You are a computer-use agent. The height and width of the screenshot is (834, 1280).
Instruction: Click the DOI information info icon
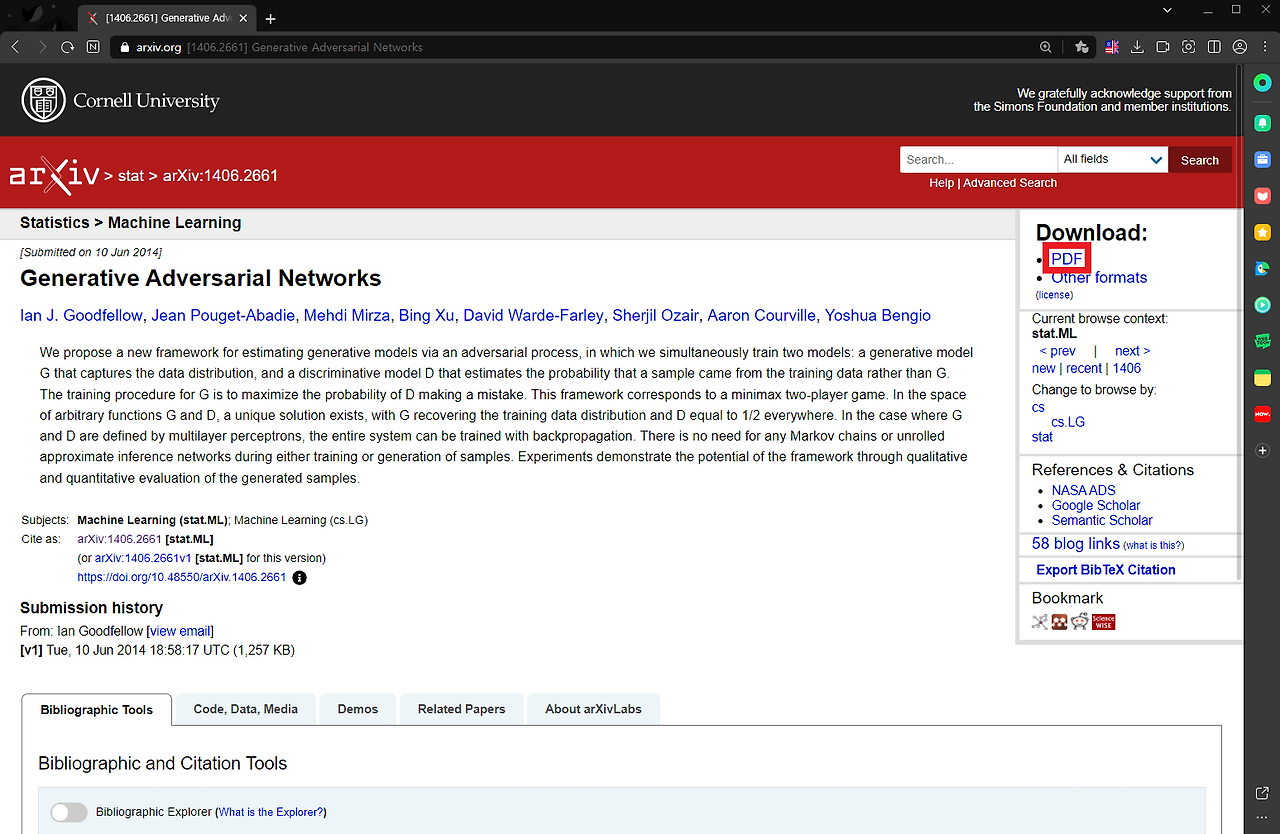click(299, 577)
